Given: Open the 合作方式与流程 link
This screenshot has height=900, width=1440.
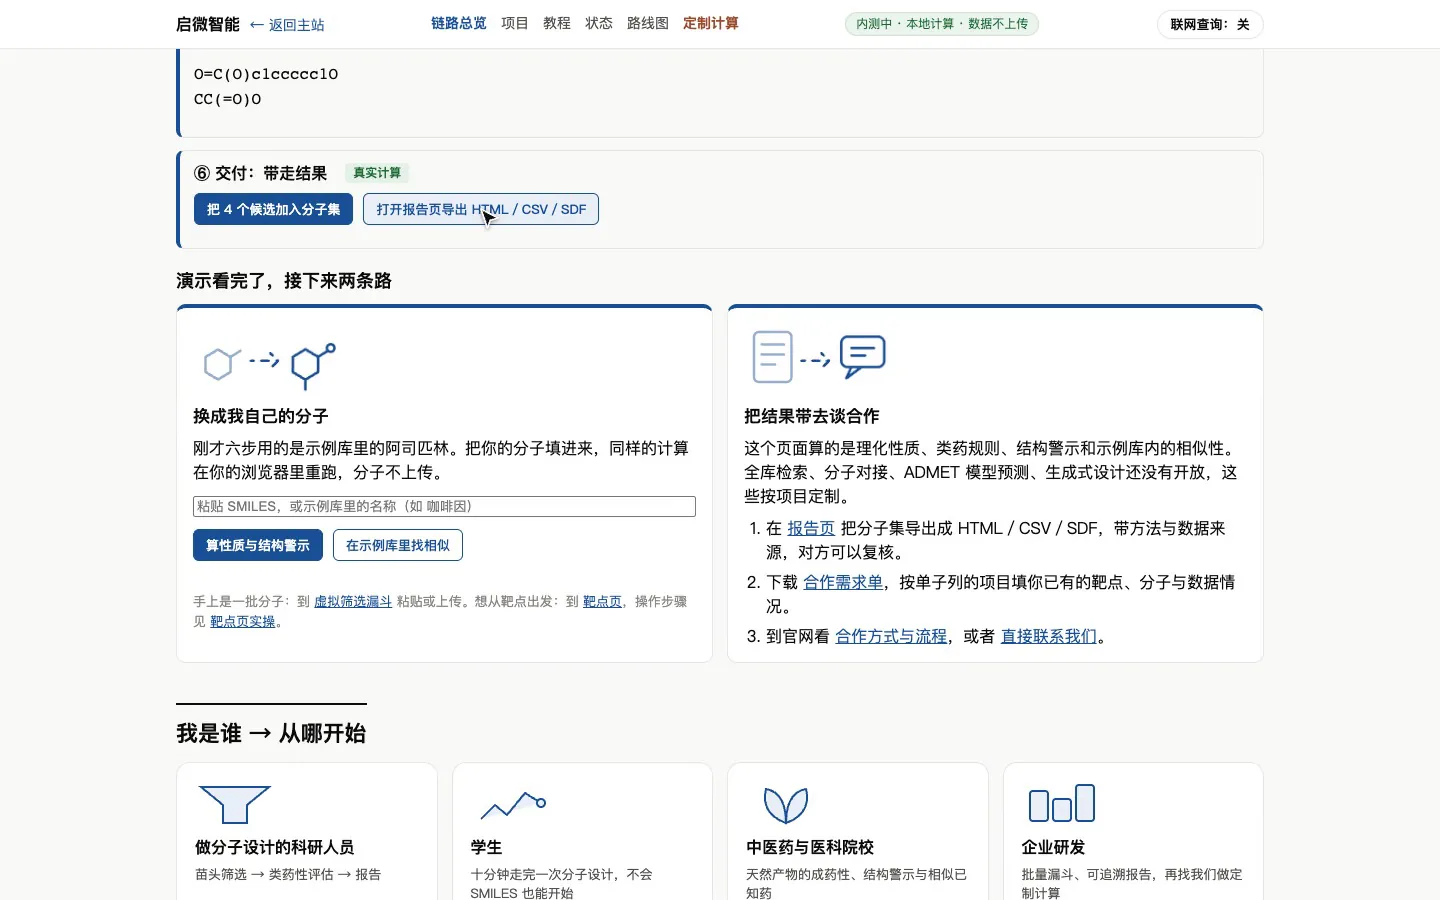Looking at the screenshot, I should click(x=891, y=636).
